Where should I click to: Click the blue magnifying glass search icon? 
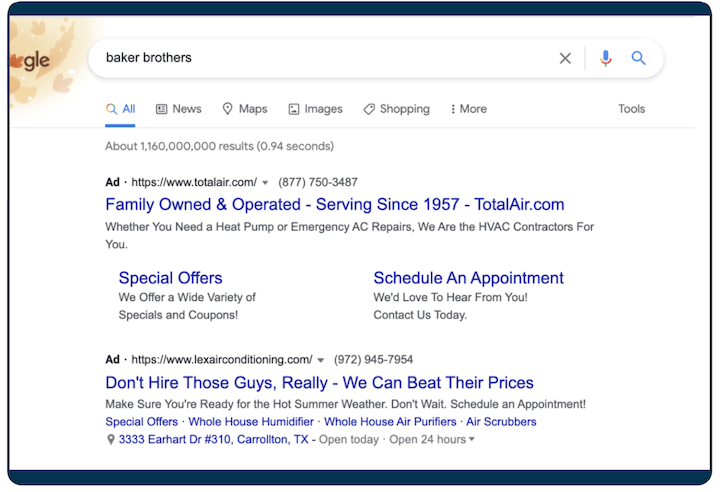click(x=638, y=58)
